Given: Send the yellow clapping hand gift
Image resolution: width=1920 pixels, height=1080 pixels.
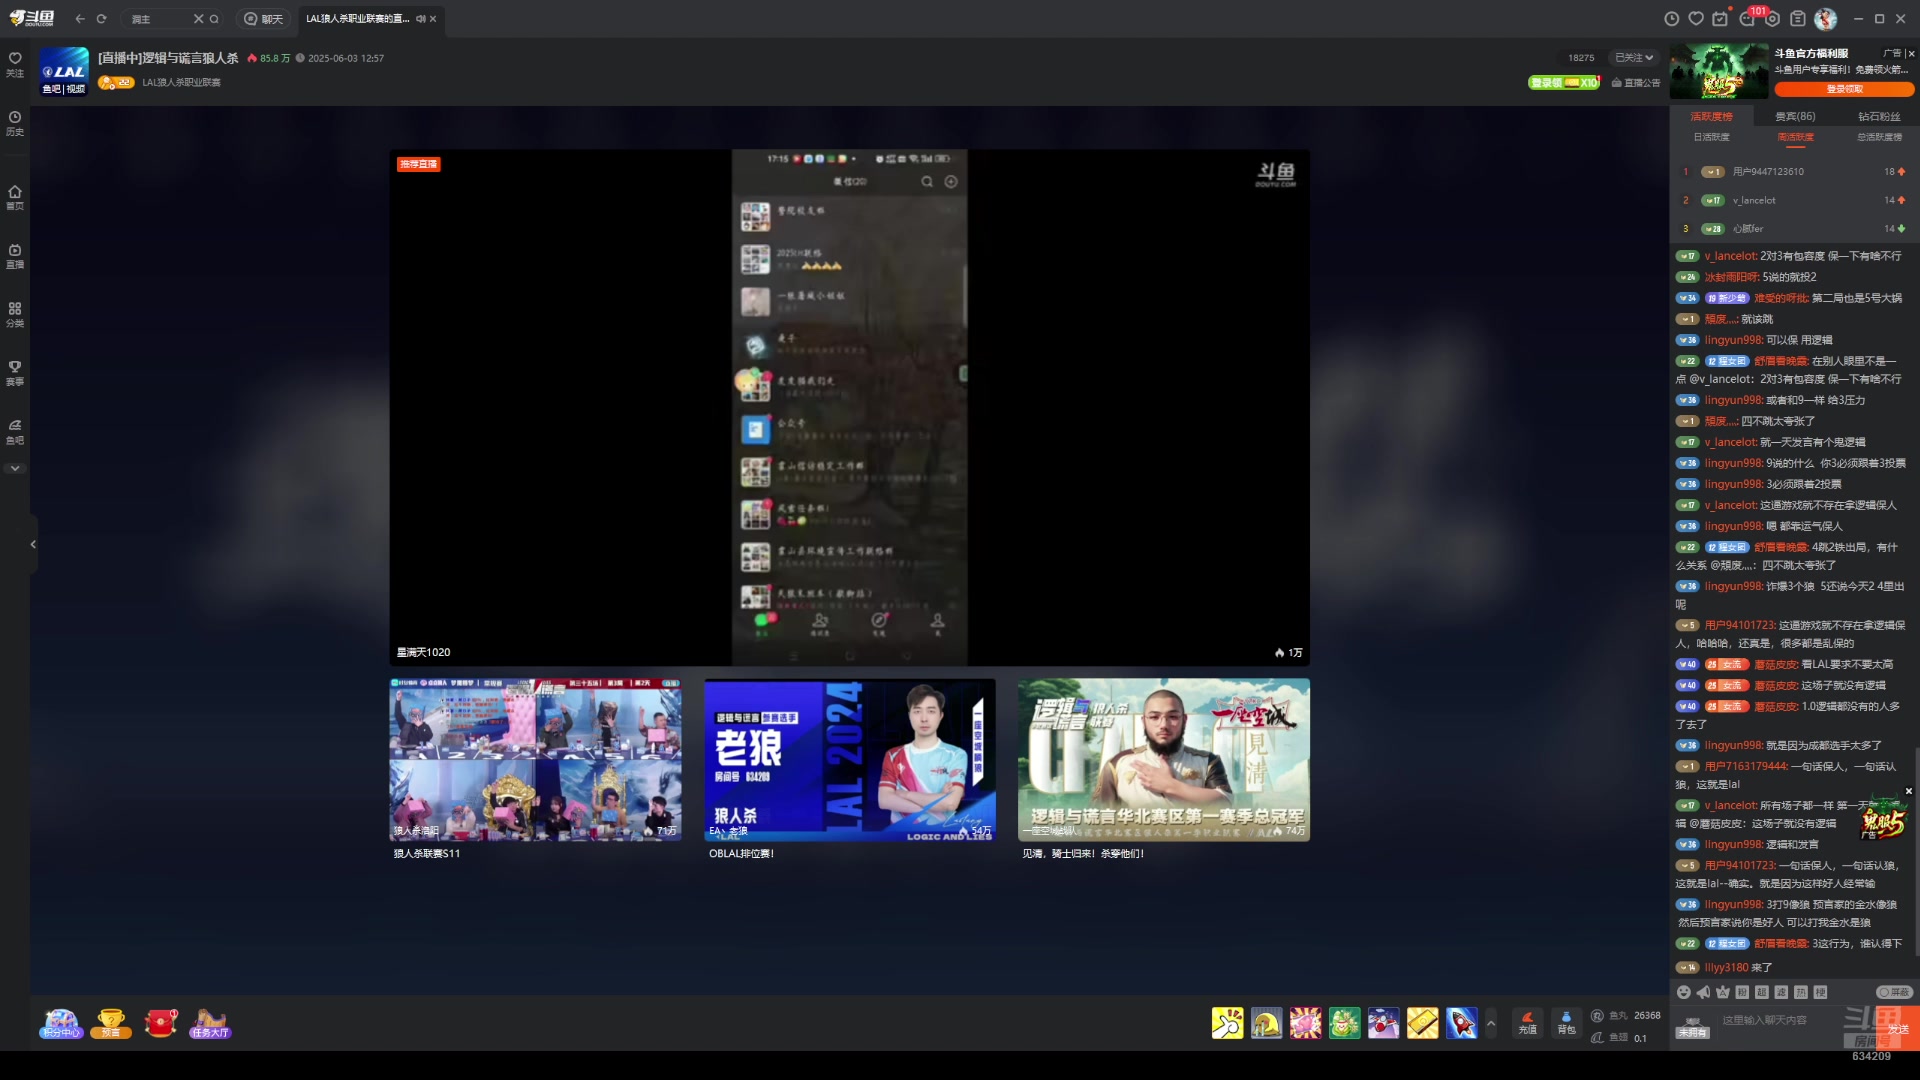Looking at the screenshot, I should (1227, 1023).
